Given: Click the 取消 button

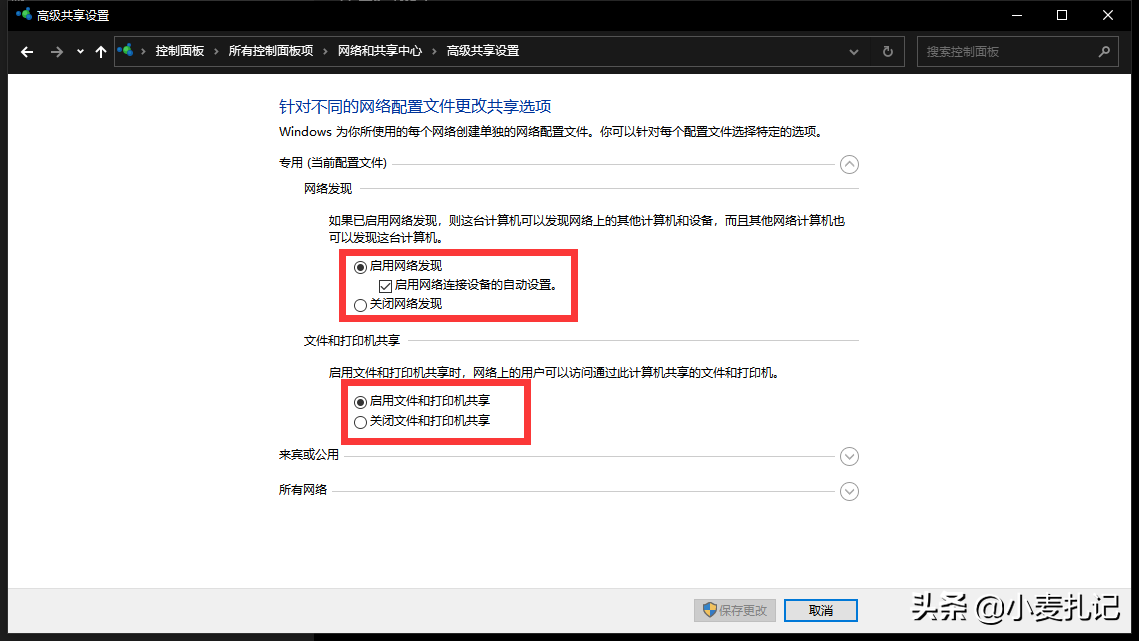Looking at the screenshot, I should pyautogui.click(x=821, y=610).
